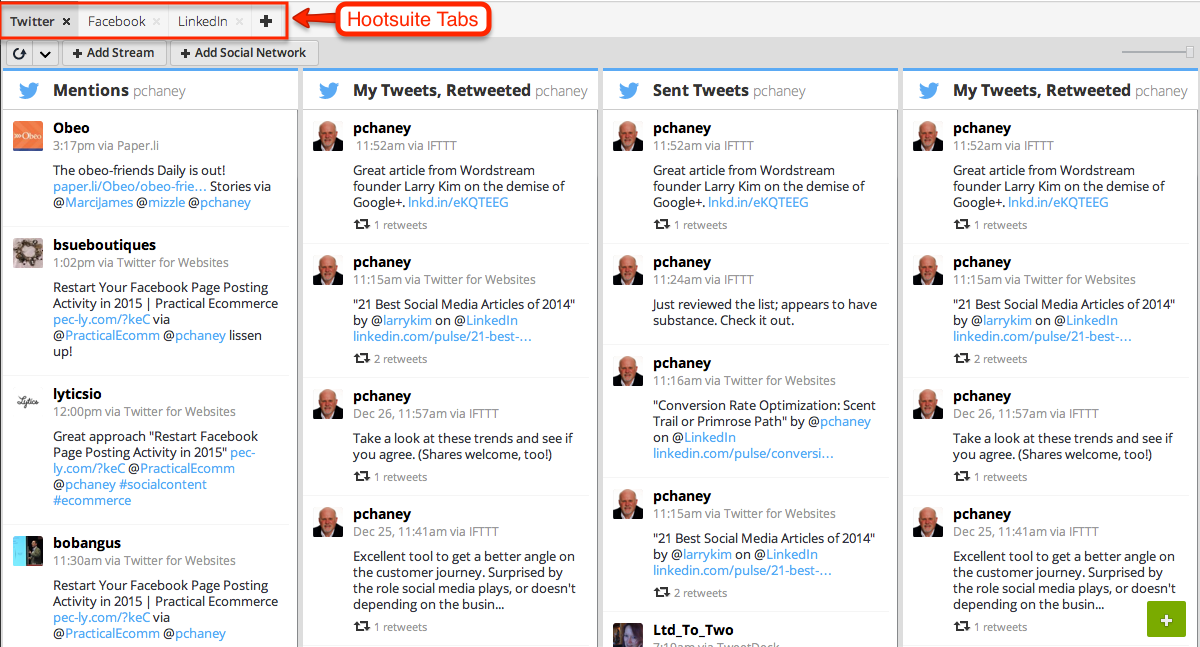Click the #ecommerce hashtag
This screenshot has width=1200, height=647.
[x=93, y=500]
